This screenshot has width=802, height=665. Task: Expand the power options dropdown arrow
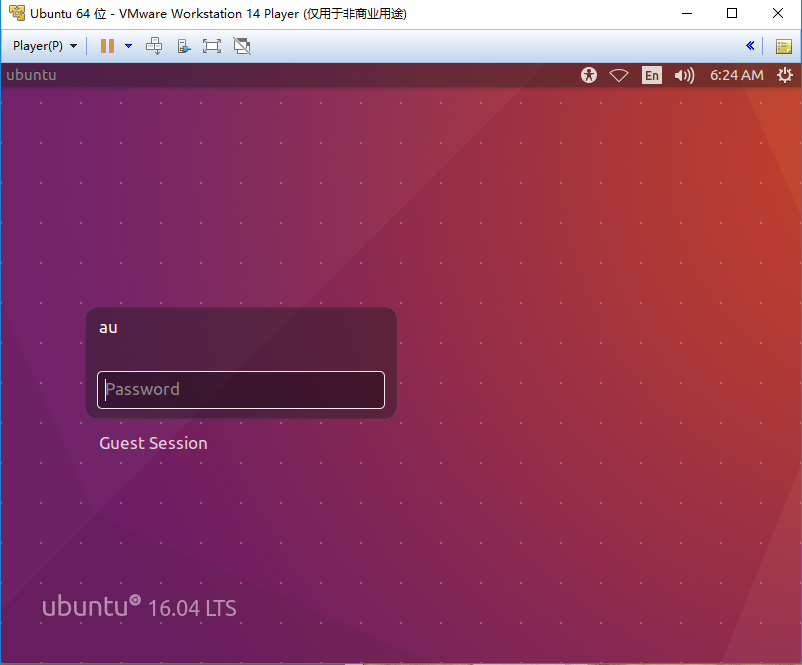click(x=128, y=46)
